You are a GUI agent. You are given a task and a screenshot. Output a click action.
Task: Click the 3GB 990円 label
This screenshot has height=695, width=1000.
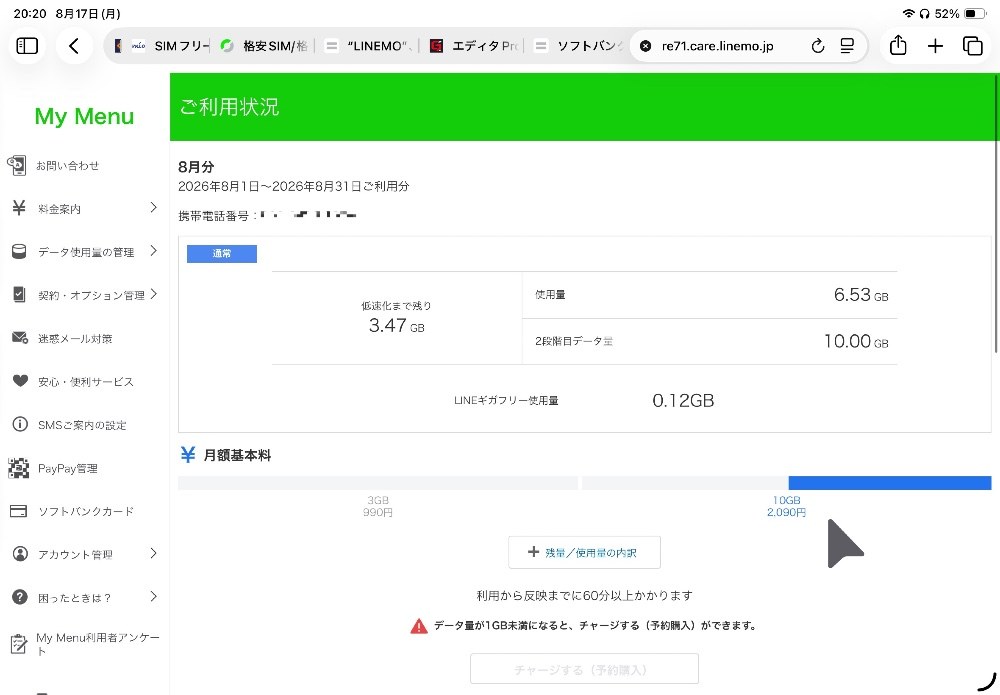click(378, 506)
